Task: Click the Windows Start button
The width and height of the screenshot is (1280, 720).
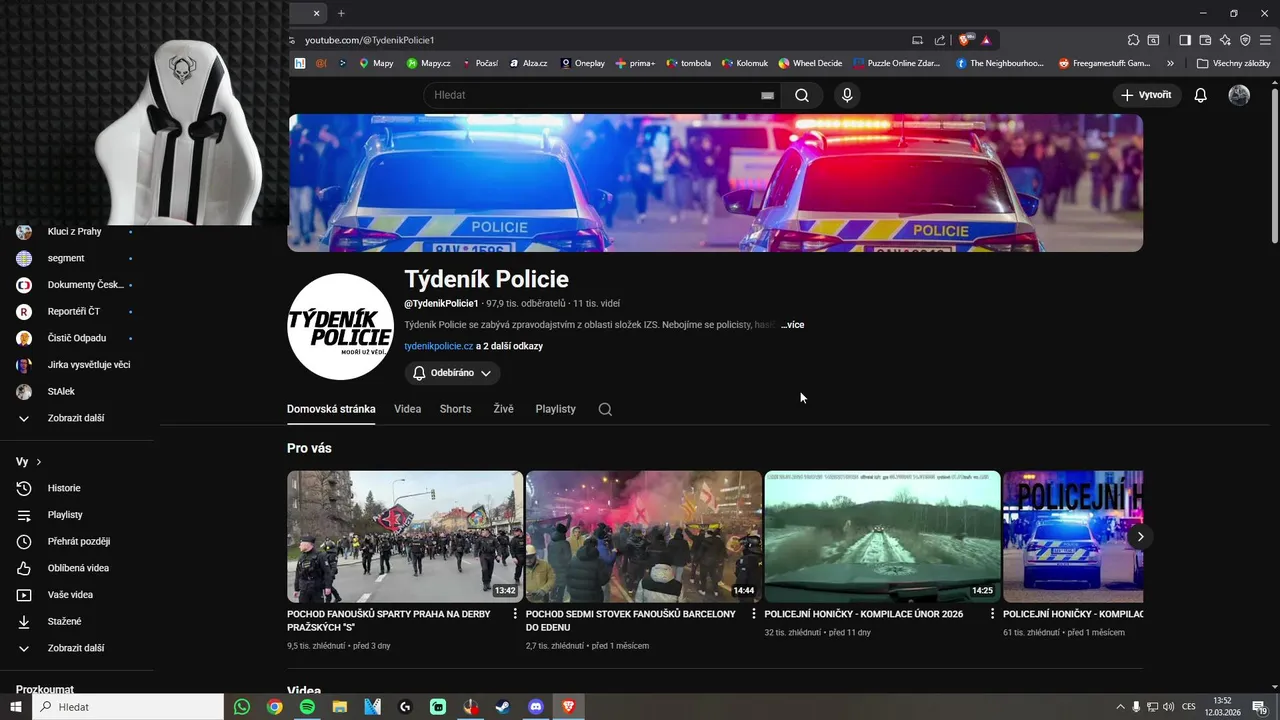Action: (x=16, y=707)
